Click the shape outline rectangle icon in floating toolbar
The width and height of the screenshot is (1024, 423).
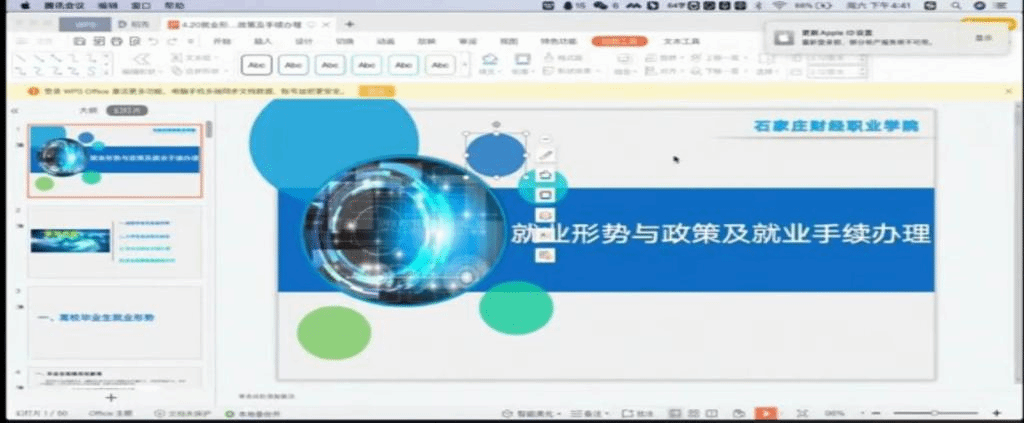pos(545,195)
